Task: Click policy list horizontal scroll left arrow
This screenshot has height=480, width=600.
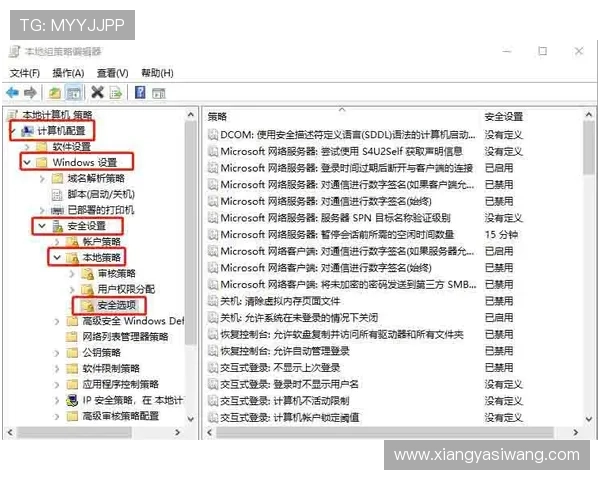Action: 209,433
